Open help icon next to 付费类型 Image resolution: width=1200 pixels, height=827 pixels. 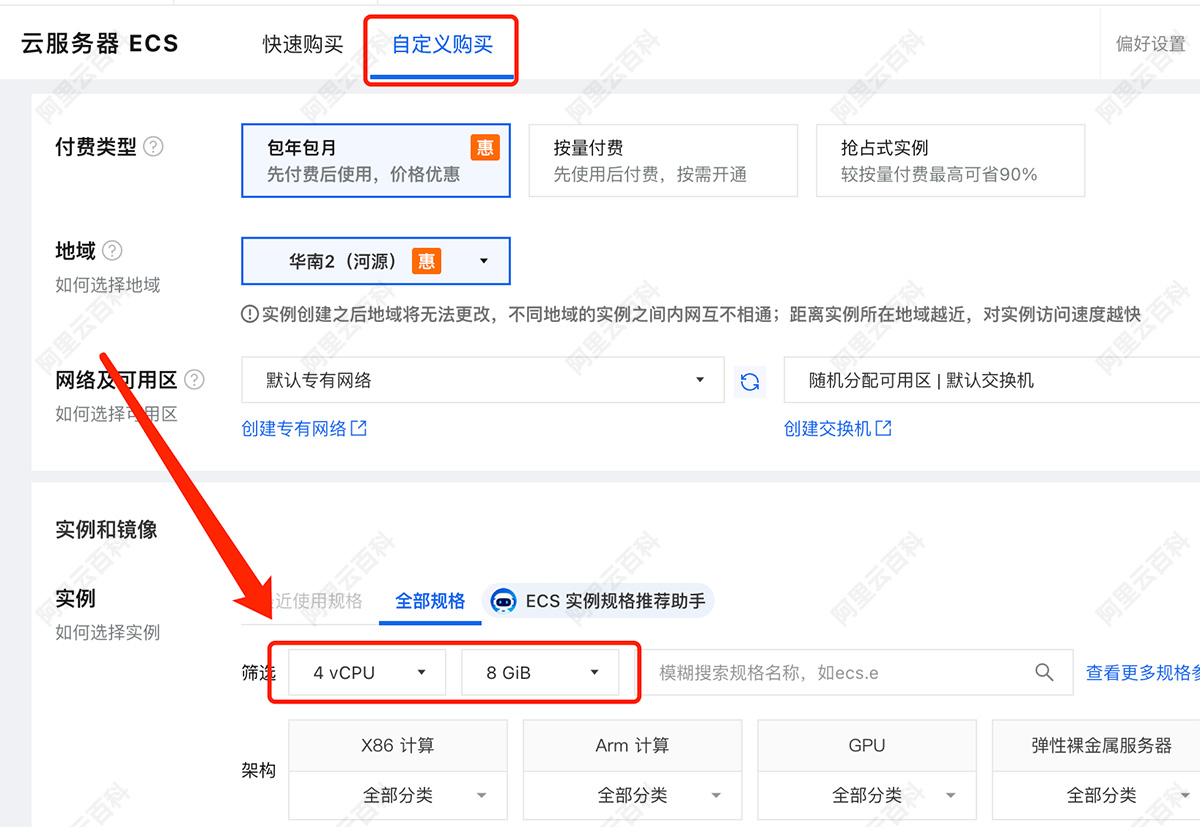[x=153, y=147]
